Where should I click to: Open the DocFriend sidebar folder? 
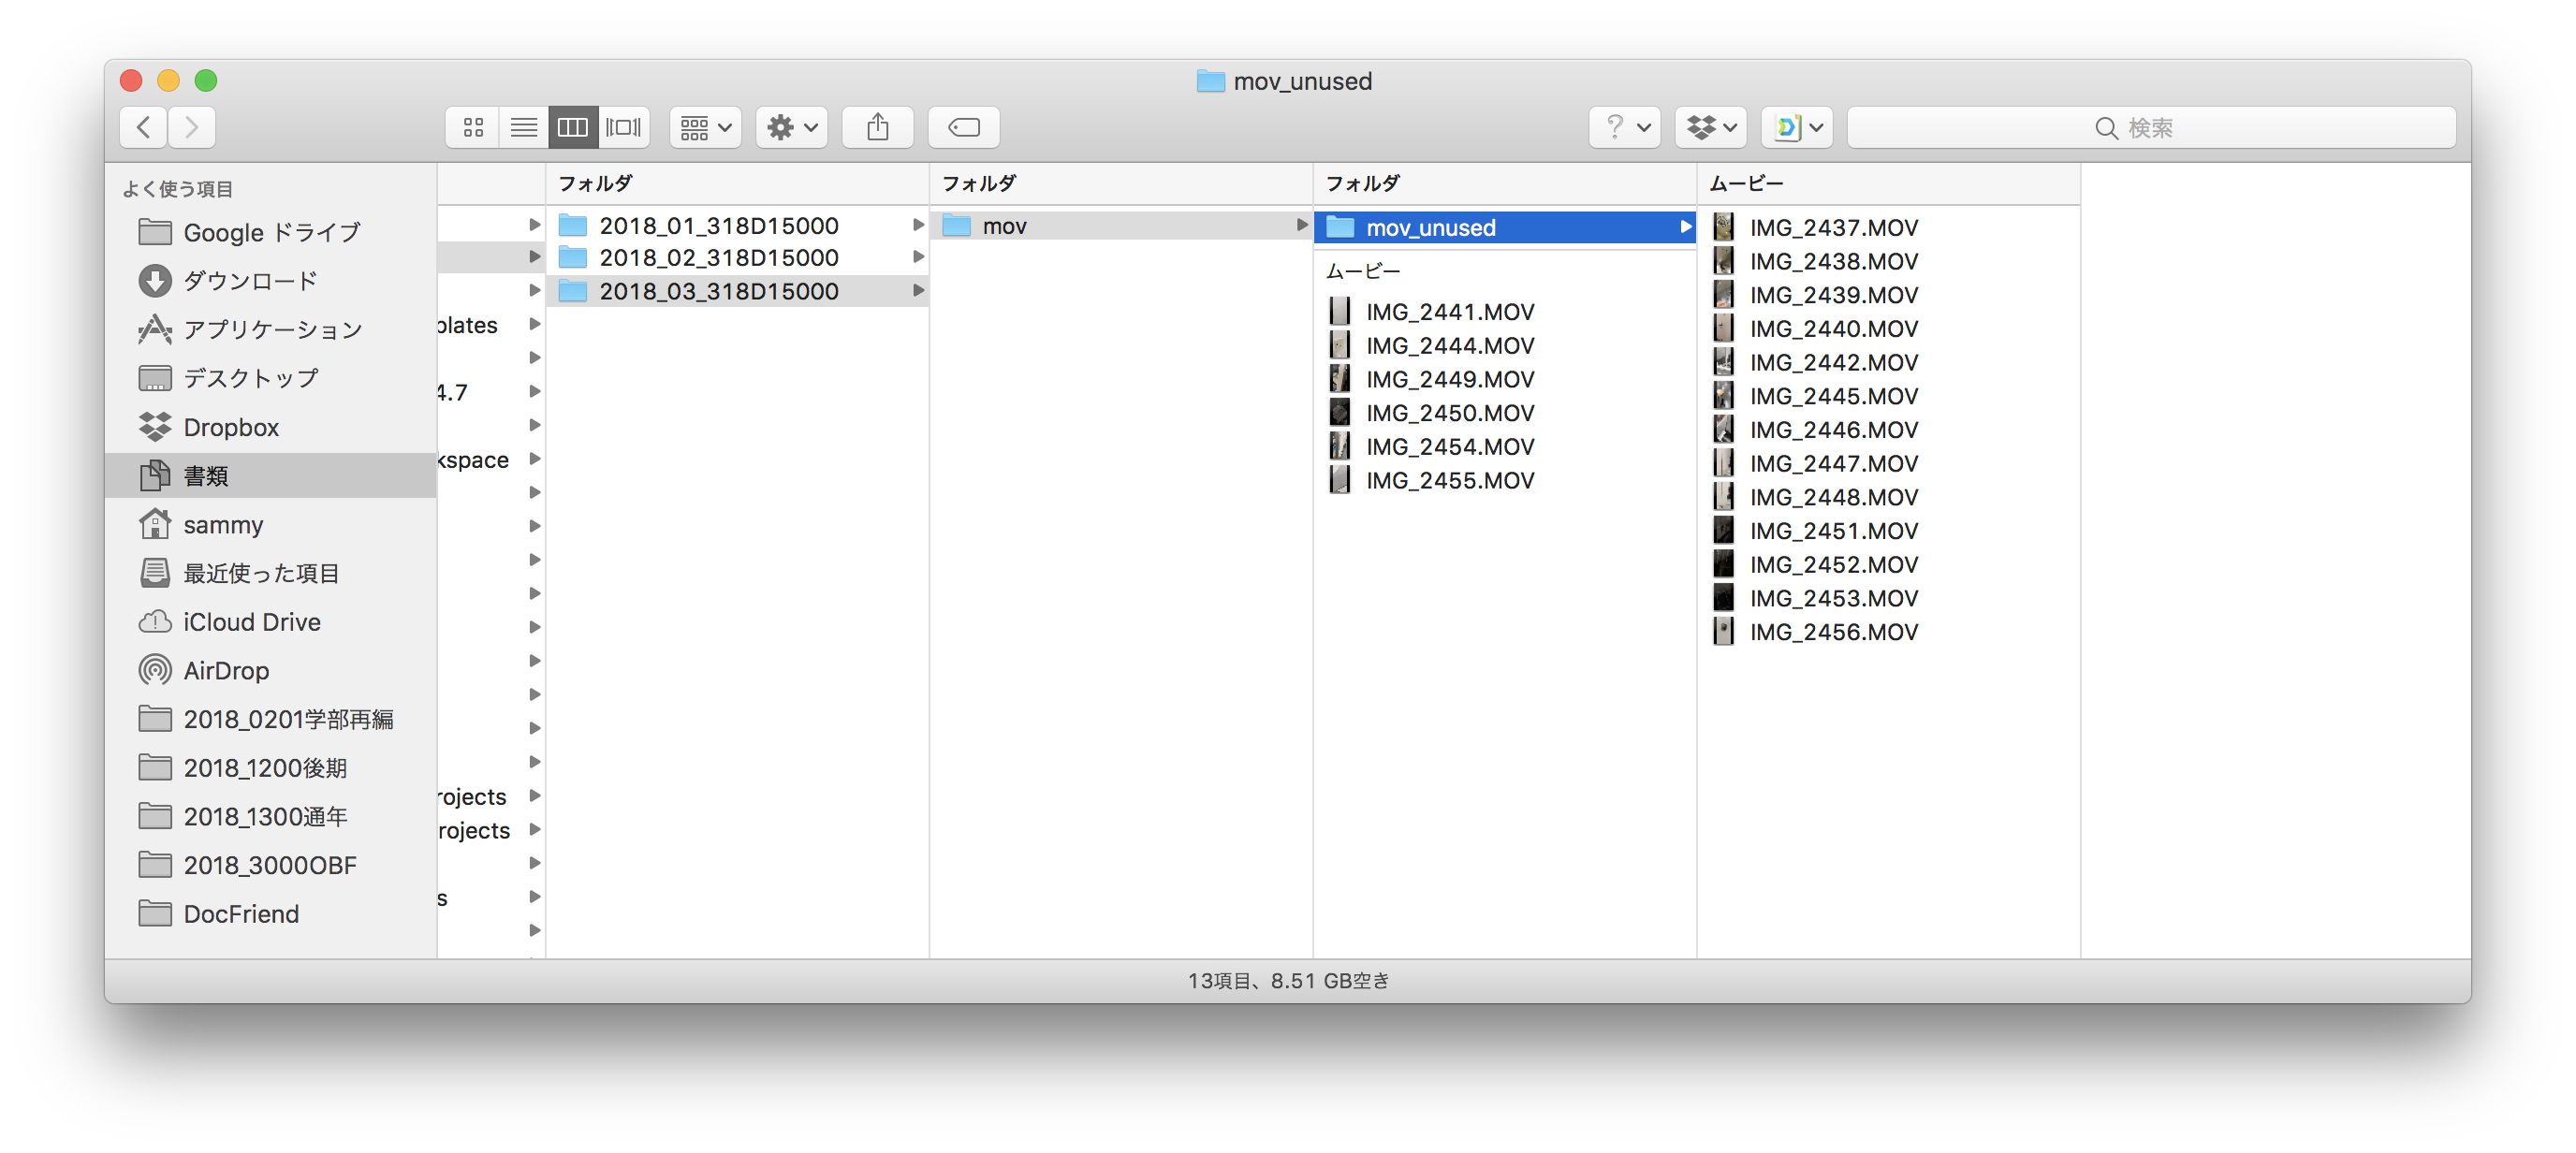(x=271, y=914)
